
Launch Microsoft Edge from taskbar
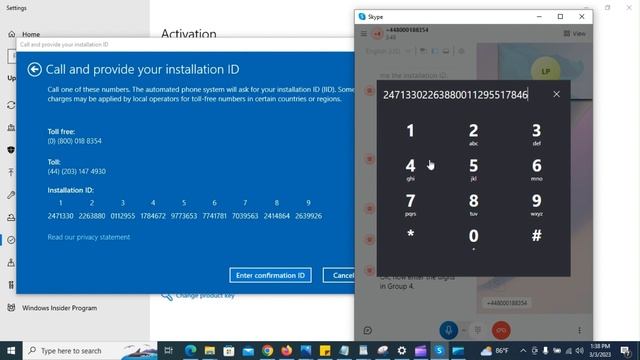(190, 351)
